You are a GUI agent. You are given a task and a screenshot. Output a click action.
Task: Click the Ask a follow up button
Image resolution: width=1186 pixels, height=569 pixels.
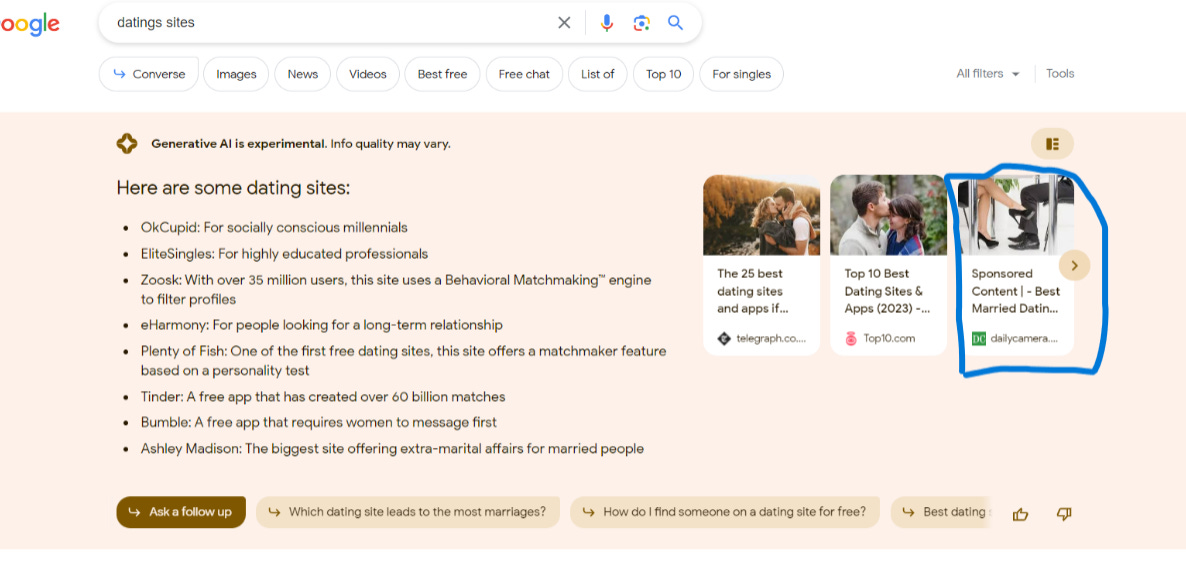click(181, 512)
